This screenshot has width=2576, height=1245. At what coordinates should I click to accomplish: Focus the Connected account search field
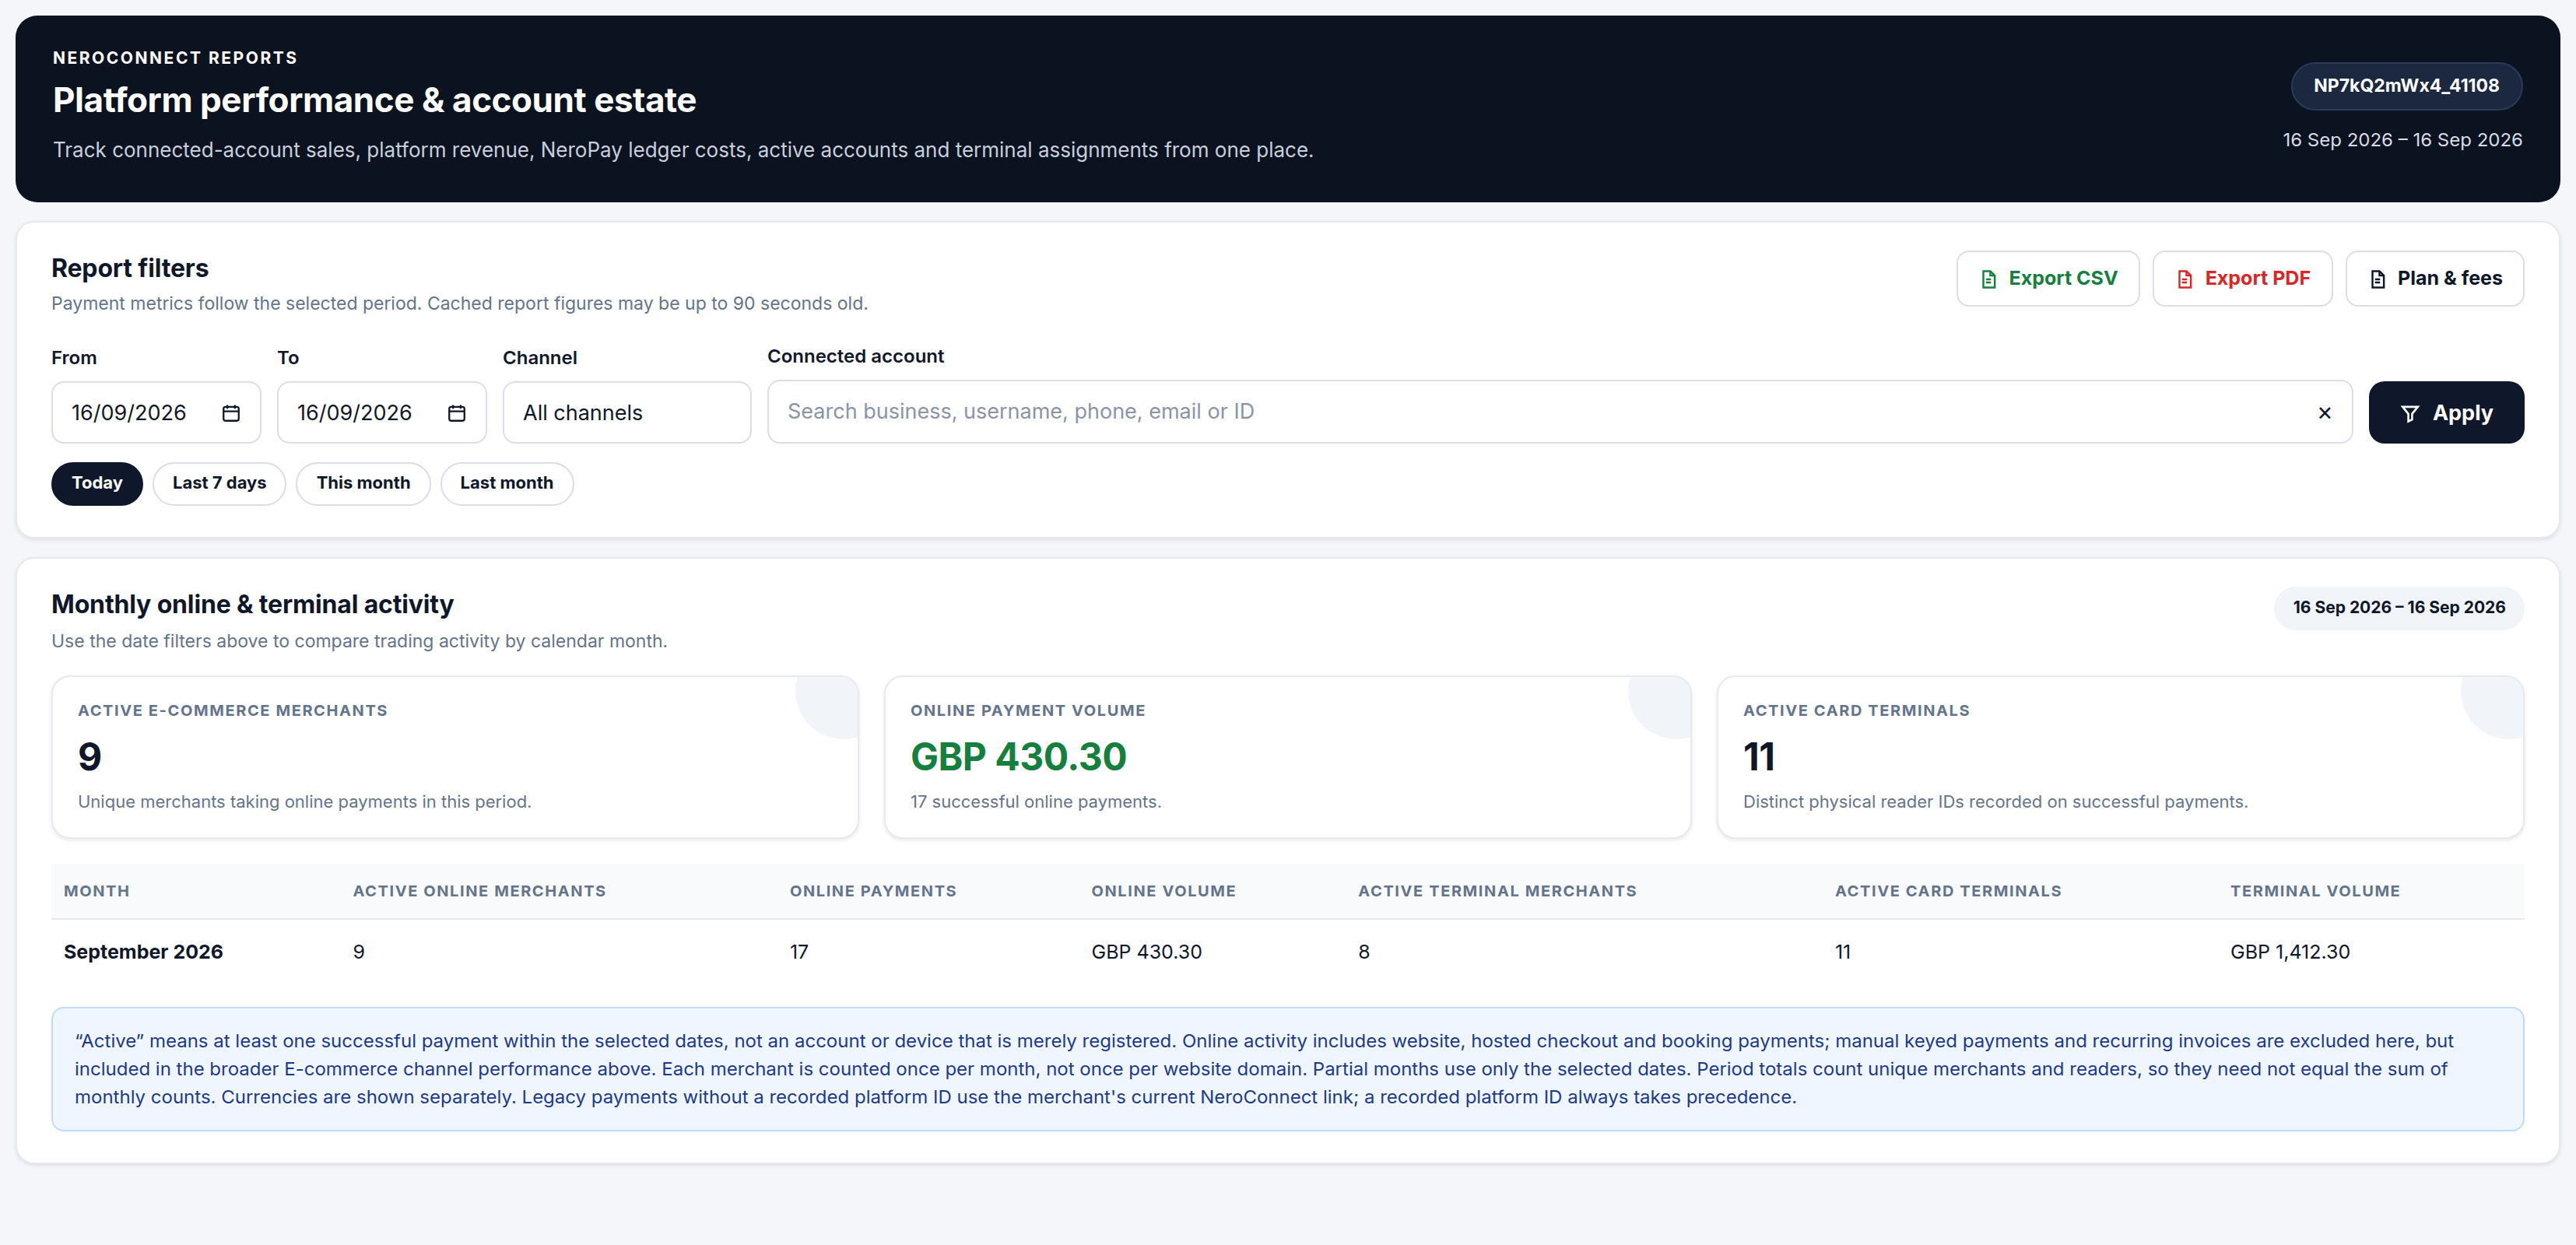(1560, 412)
